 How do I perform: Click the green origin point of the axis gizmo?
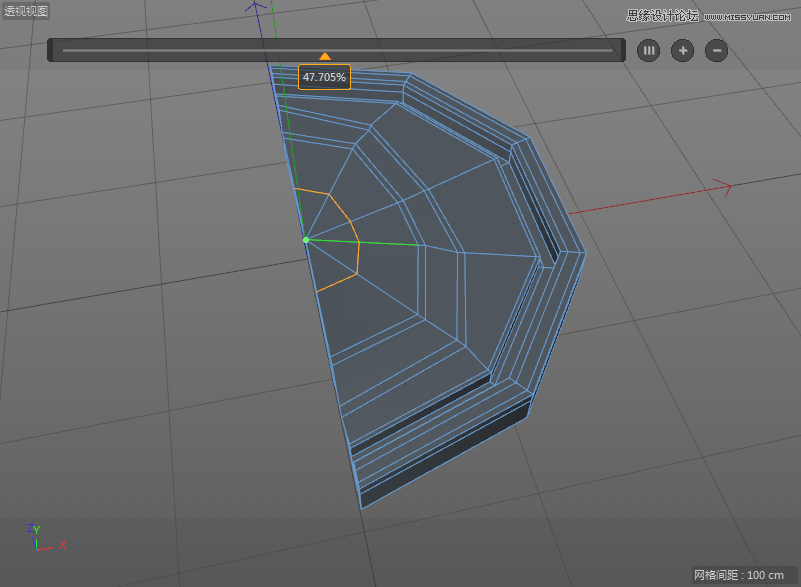click(306, 239)
